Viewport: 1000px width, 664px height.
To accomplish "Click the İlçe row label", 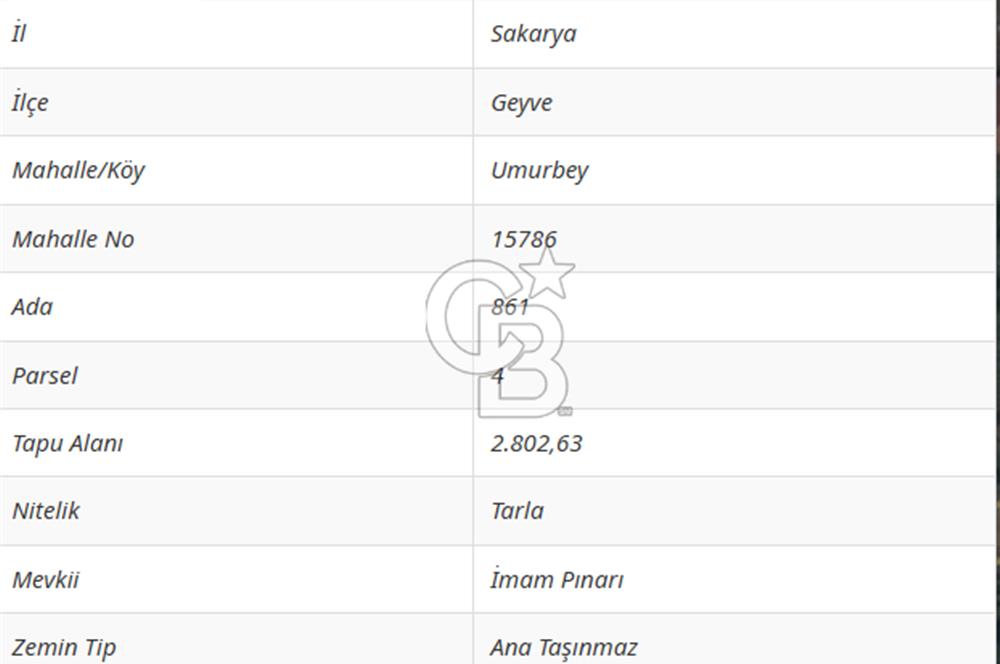I will (x=30, y=103).
